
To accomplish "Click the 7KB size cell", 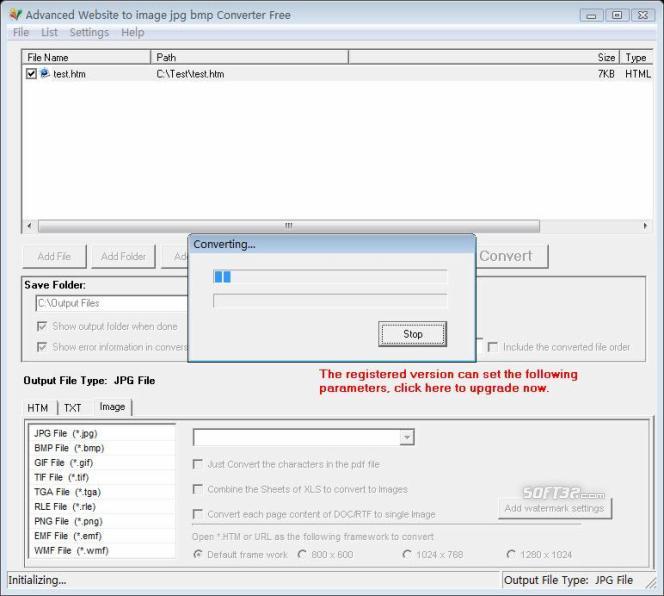I will coord(606,74).
